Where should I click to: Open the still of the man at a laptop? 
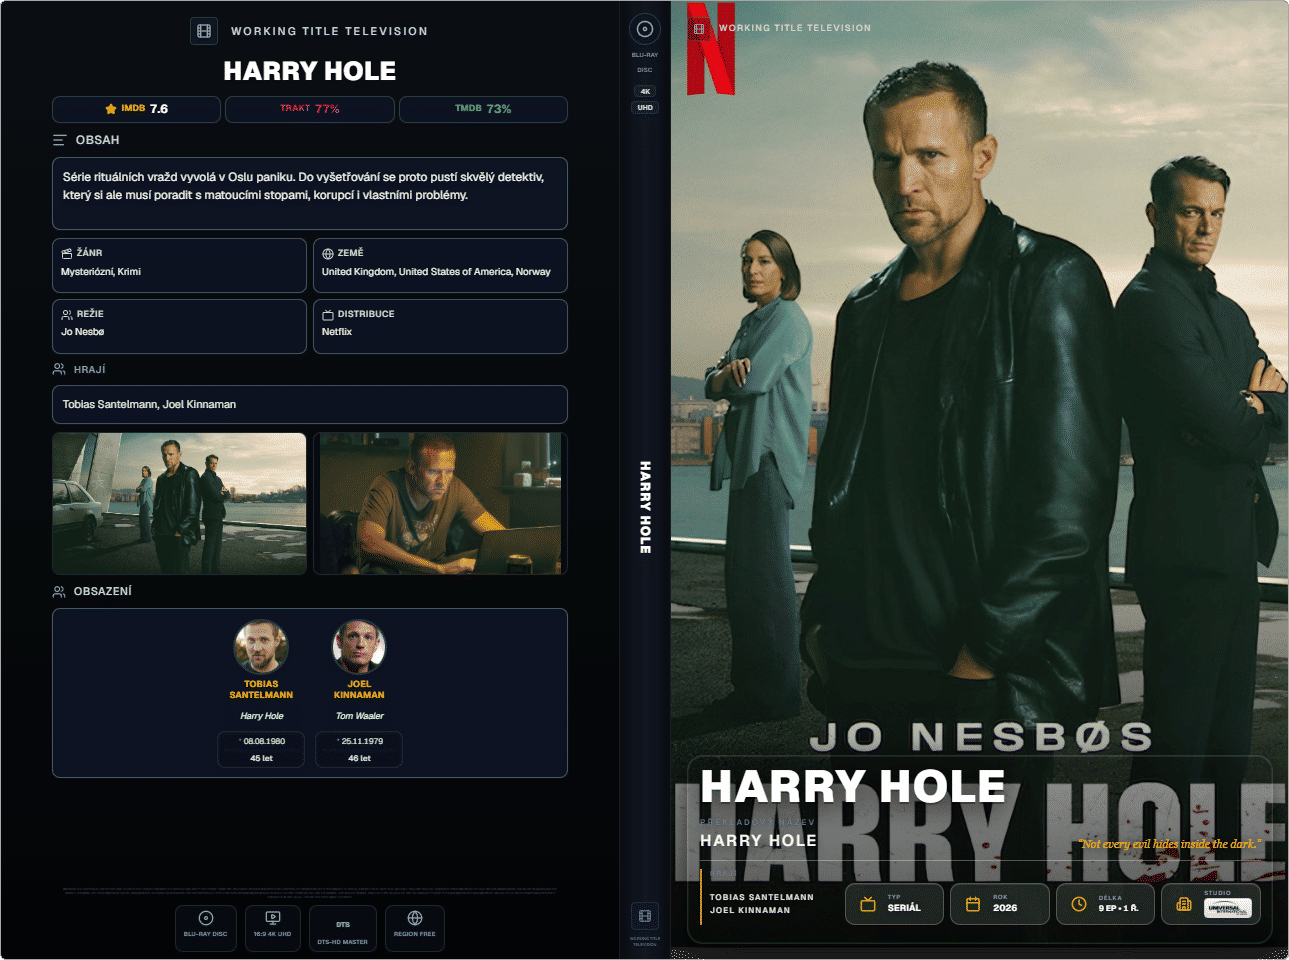pyautogui.click(x=440, y=504)
